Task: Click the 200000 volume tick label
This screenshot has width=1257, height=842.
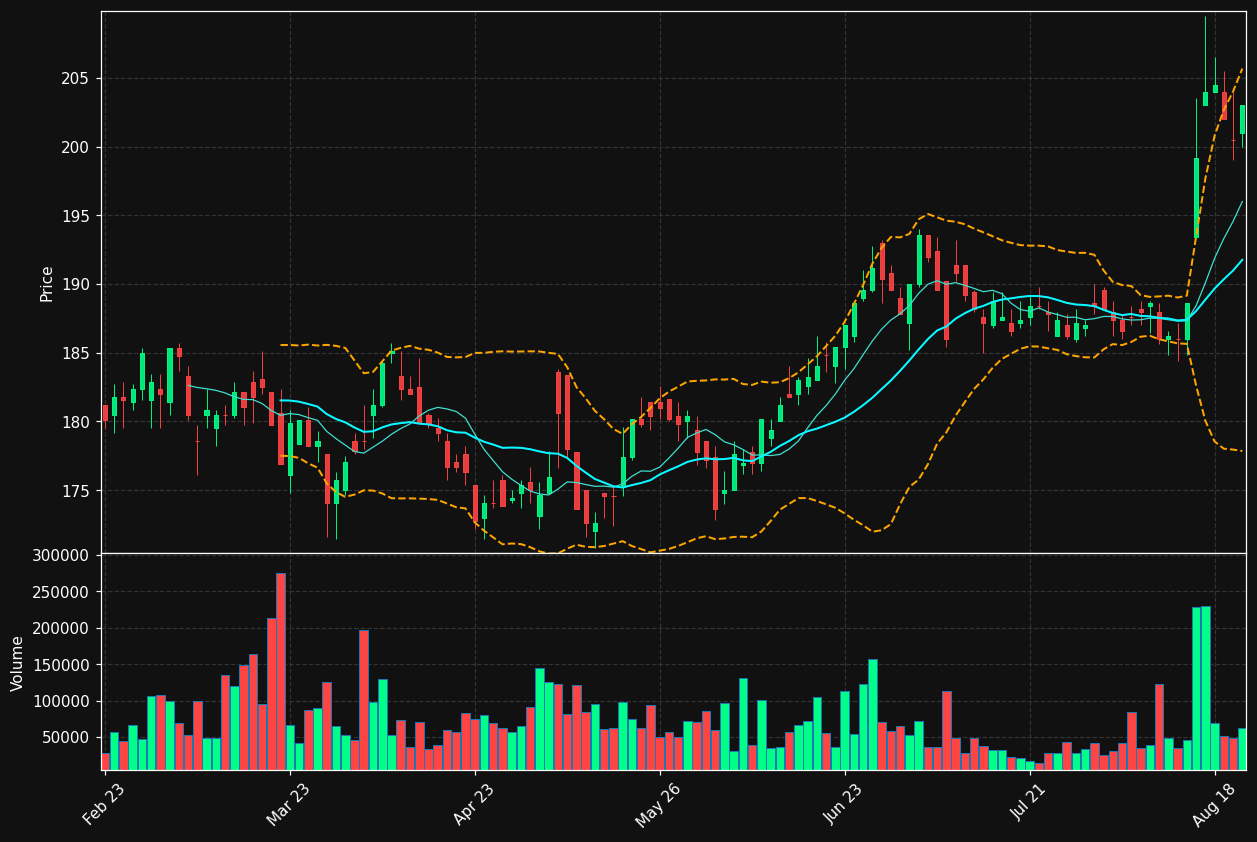Action: (62, 629)
